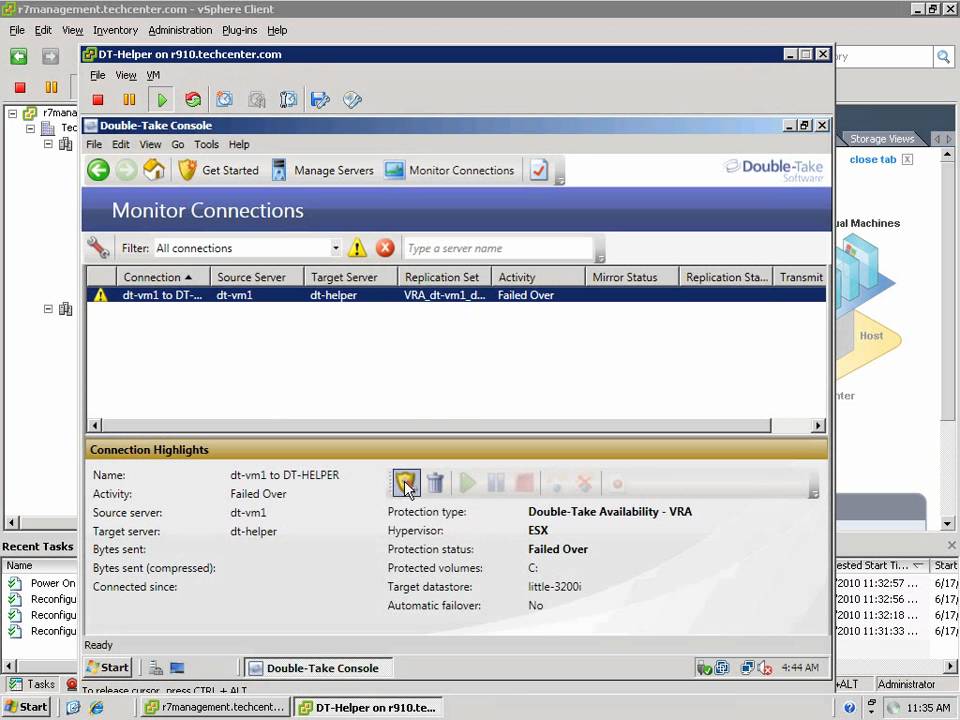960x720 pixels.
Task: Click the reset VM icon in DT-Helper toolbar
Action: (x=193, y=99)
